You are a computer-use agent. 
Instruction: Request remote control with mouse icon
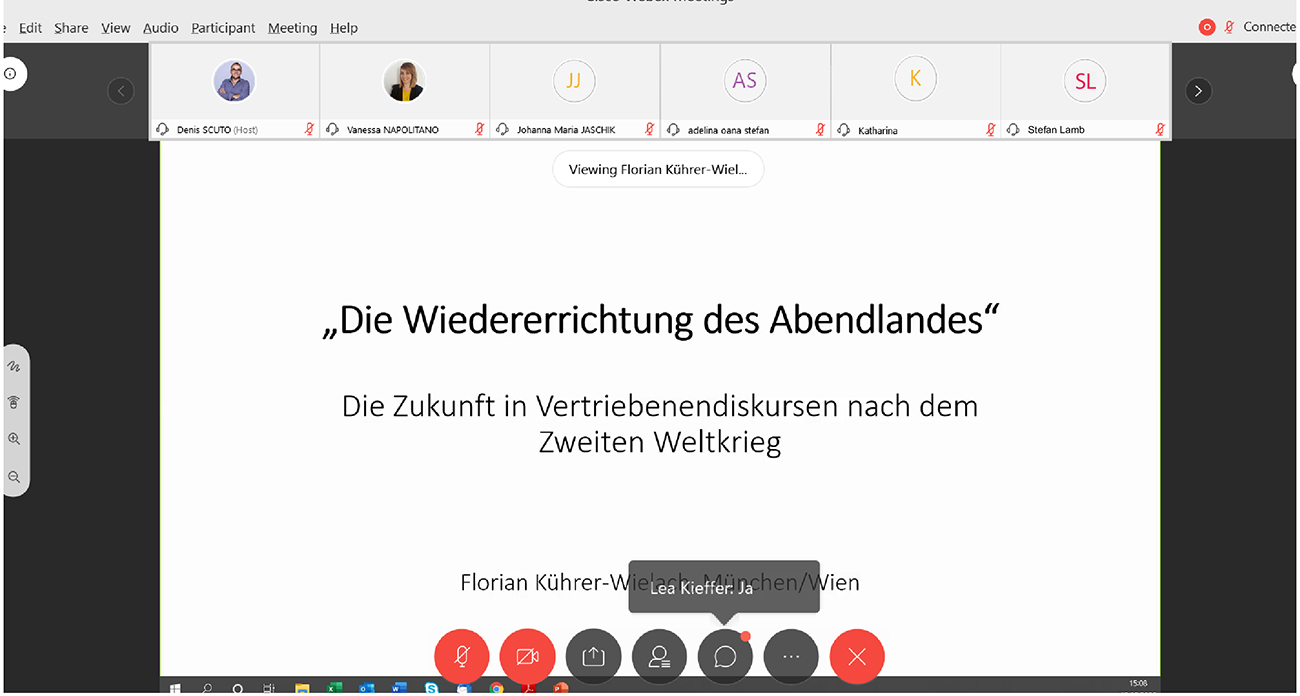click(15, 403)
